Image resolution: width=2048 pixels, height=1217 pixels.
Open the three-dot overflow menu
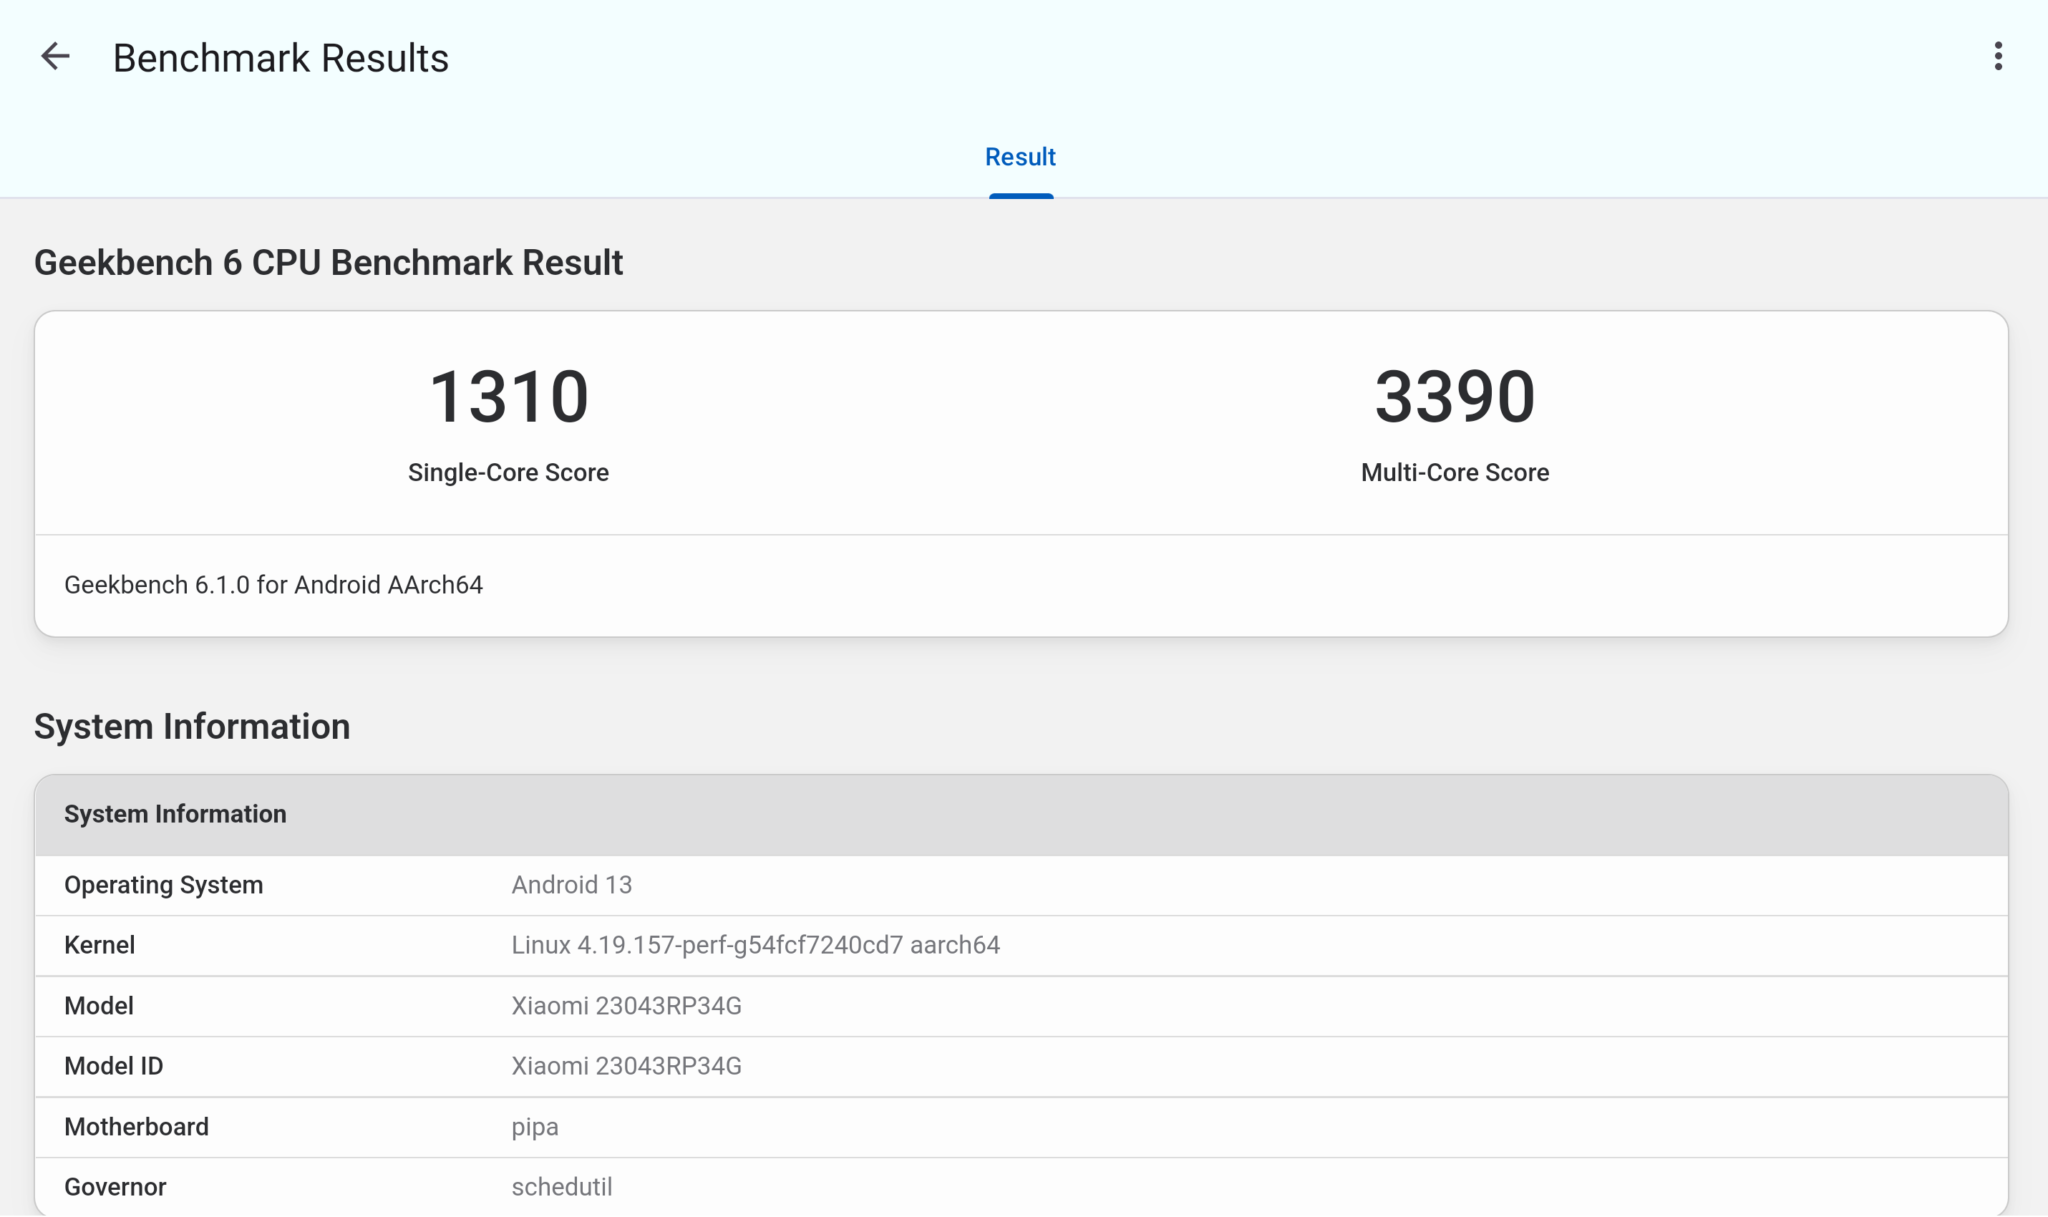tap(1997, 57)
